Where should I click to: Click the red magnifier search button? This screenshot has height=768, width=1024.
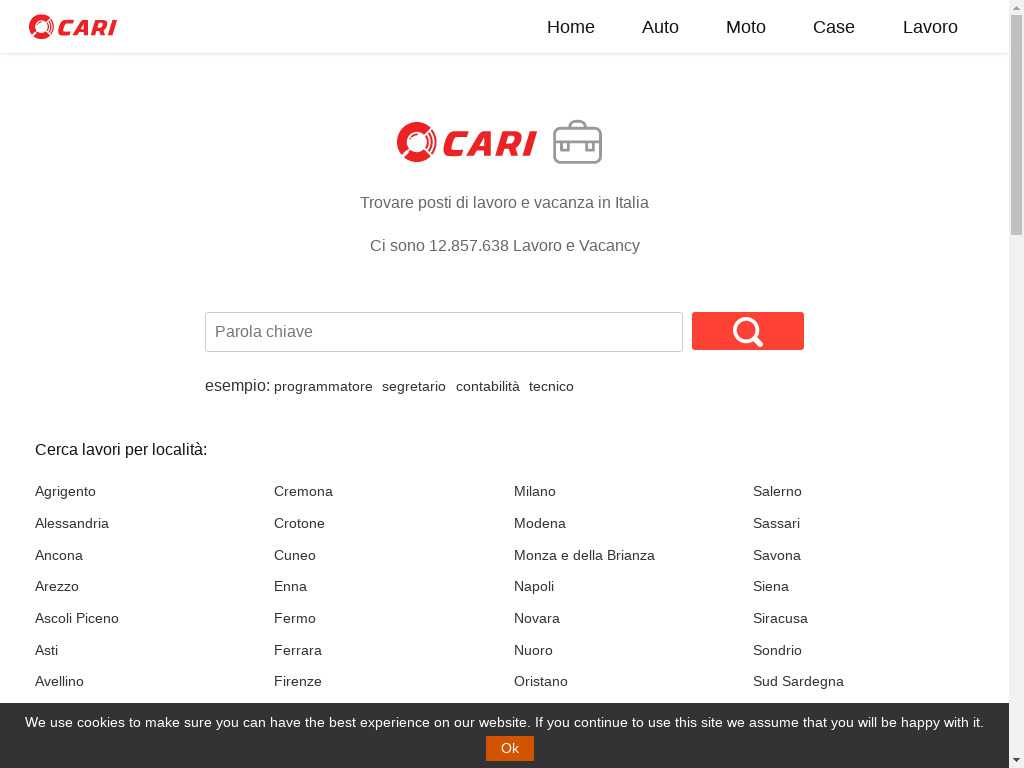pos(747,331)
